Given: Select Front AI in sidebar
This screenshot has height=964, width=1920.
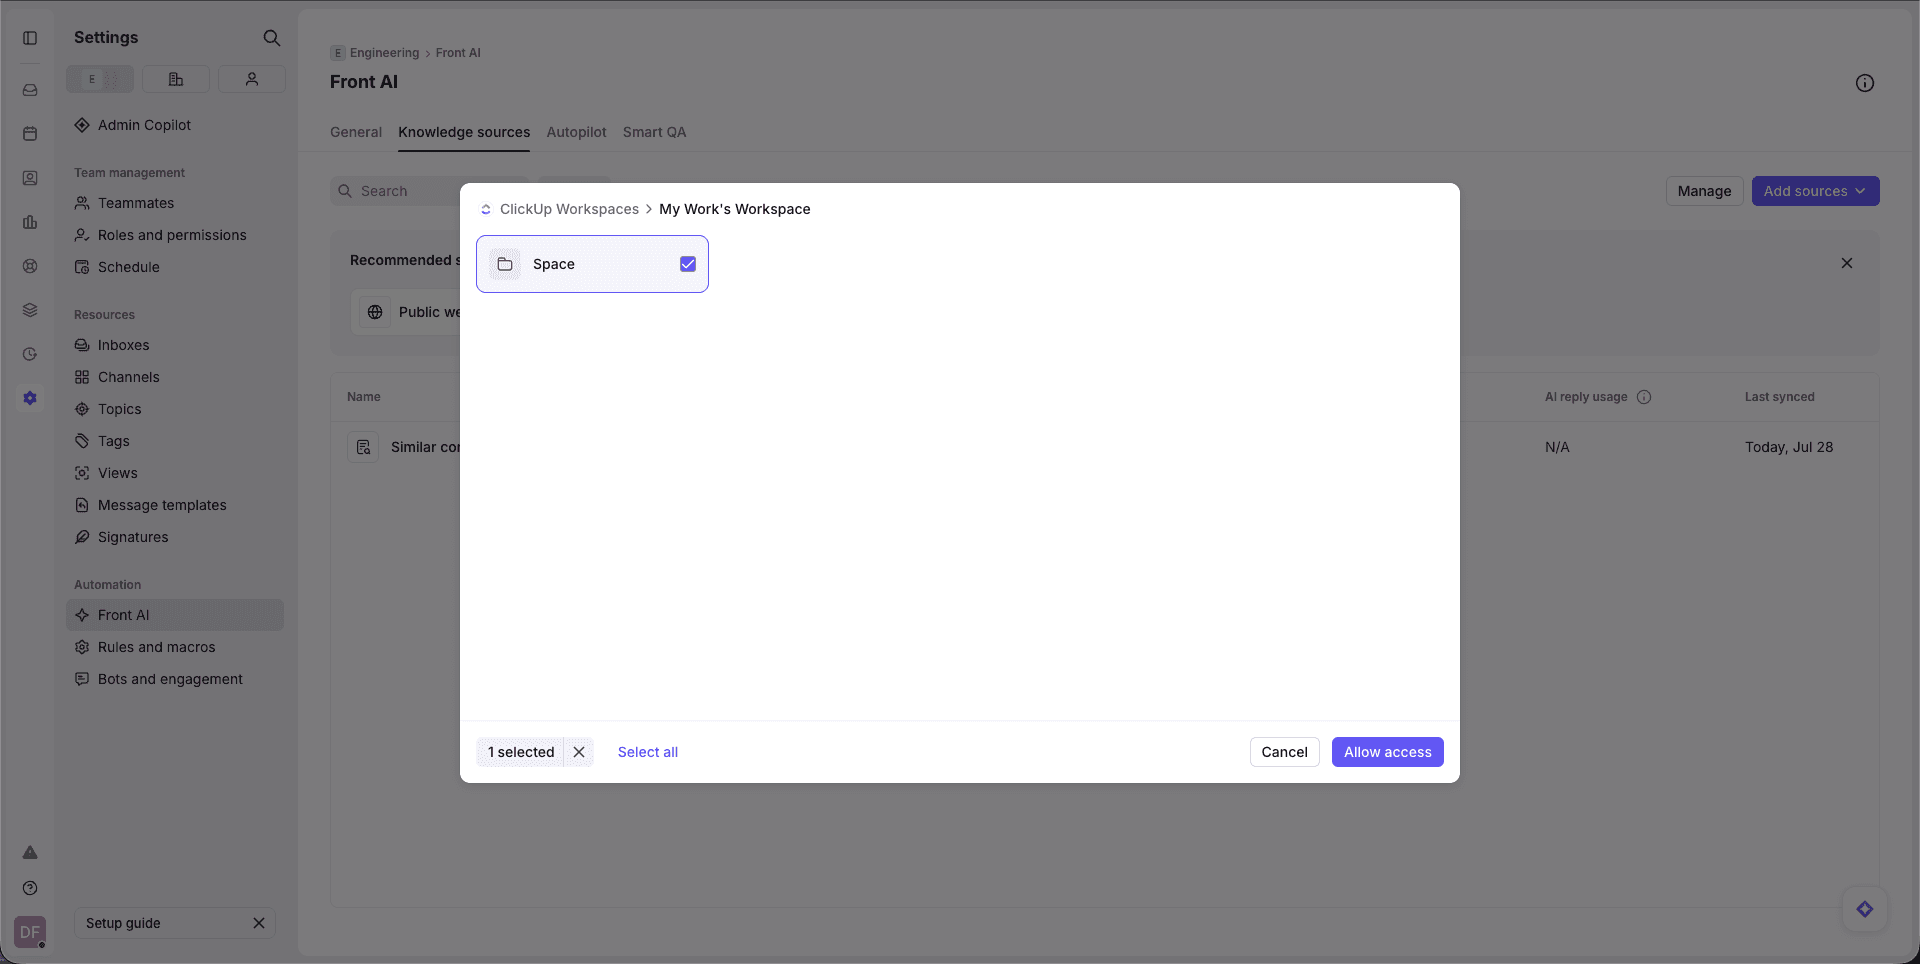Looking at the screenshot, I should tap(175, 615).
